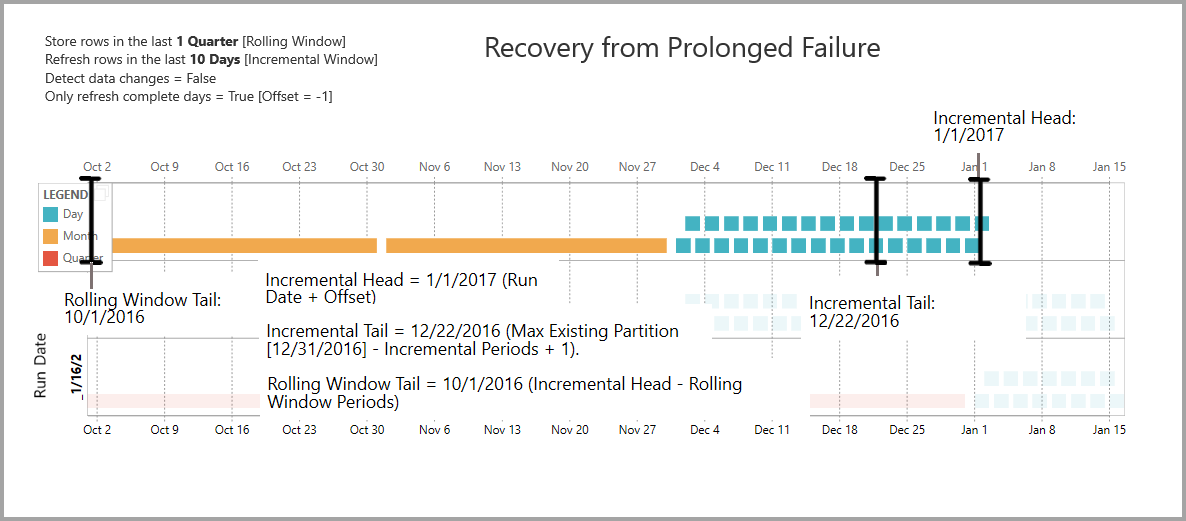
Task: Click the 'Nov 6' label on bottom axis
Action: tap(434, 430)
